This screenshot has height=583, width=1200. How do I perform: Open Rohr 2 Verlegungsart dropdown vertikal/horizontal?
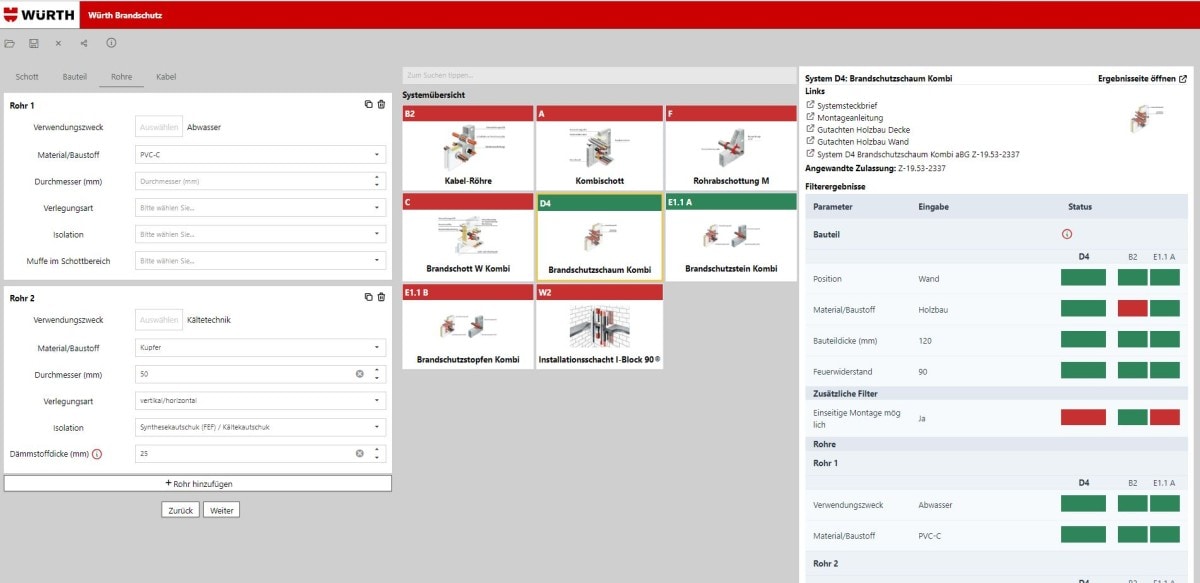coord(260,400)
